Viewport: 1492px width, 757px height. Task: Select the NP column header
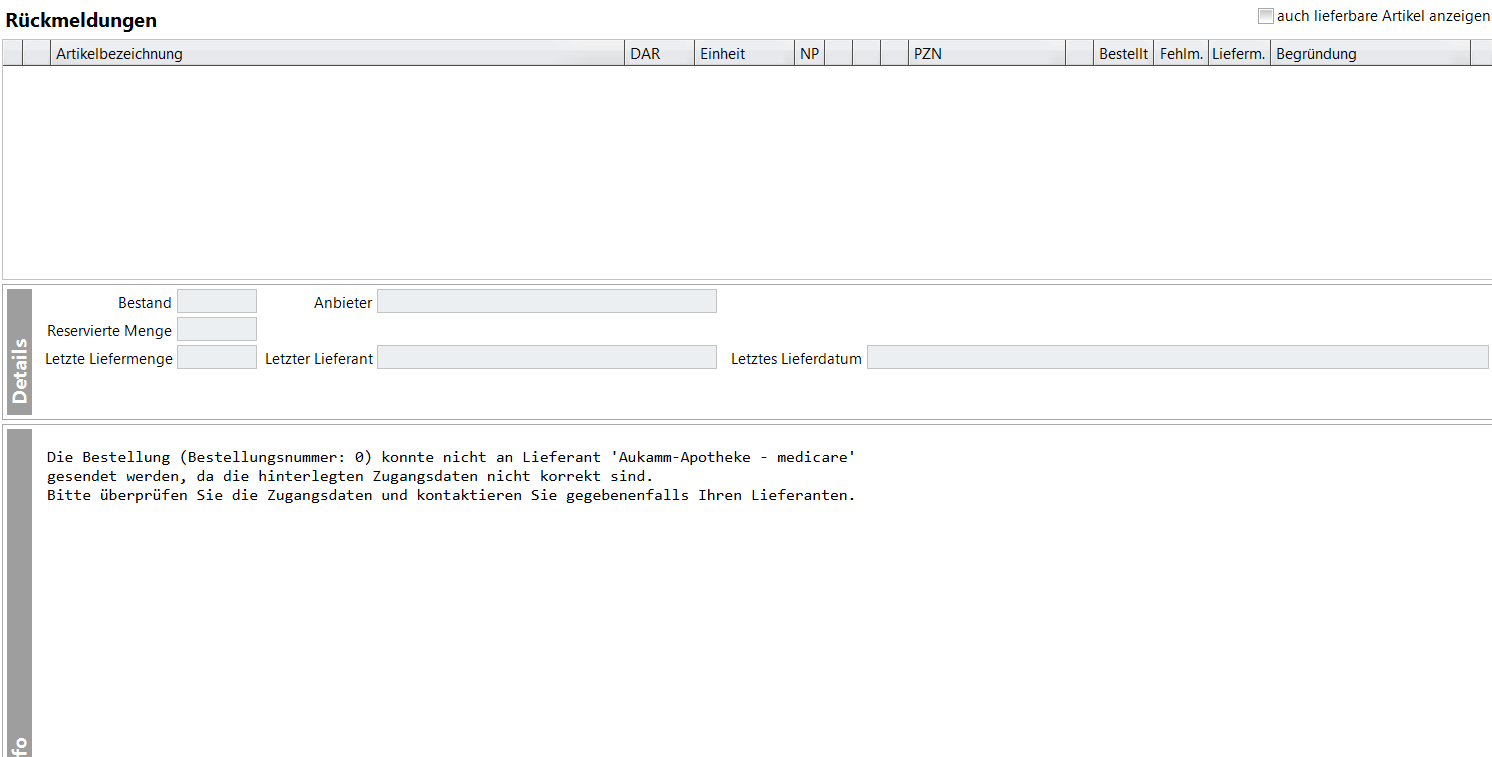pos(809,54)
